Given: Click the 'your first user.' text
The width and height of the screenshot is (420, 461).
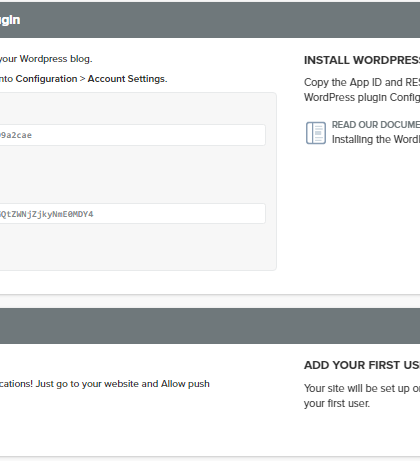Looking at the screenshot, I should click(337, 403).
